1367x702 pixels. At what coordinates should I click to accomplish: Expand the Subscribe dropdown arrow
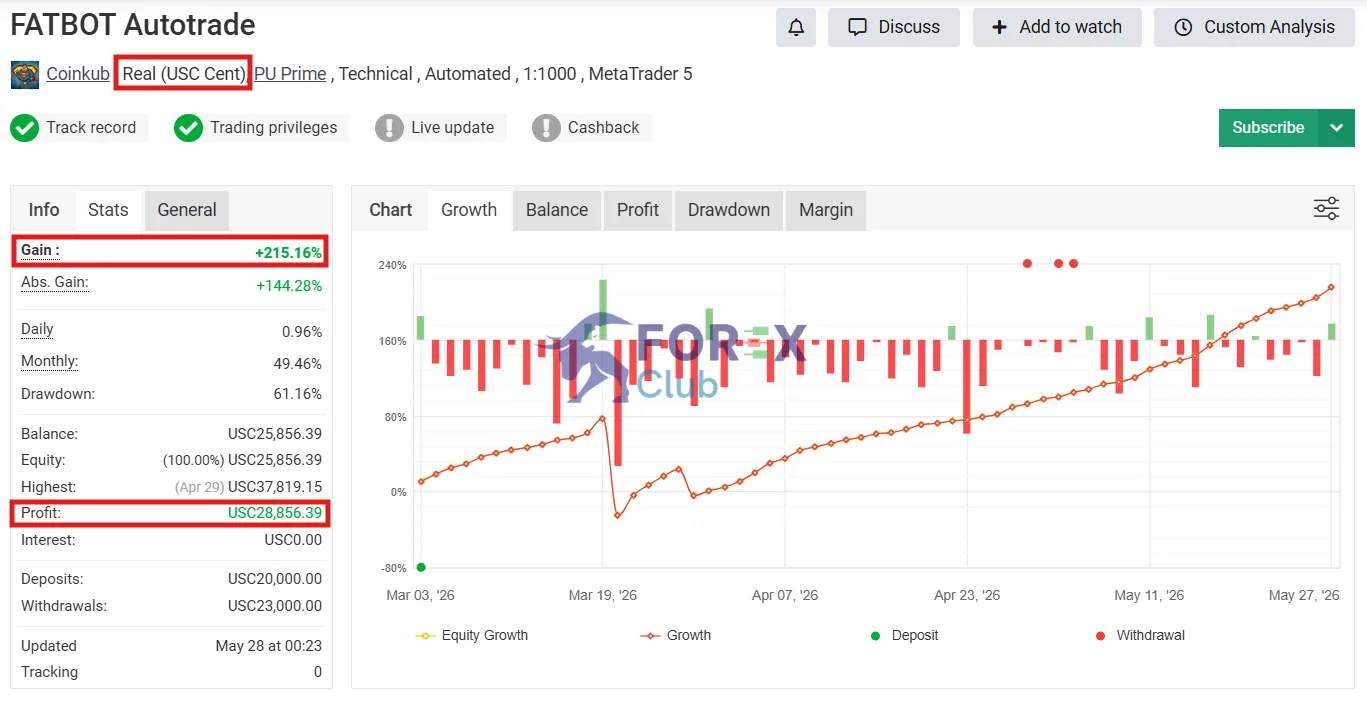pyautogui.click(x=1336, y=128)
